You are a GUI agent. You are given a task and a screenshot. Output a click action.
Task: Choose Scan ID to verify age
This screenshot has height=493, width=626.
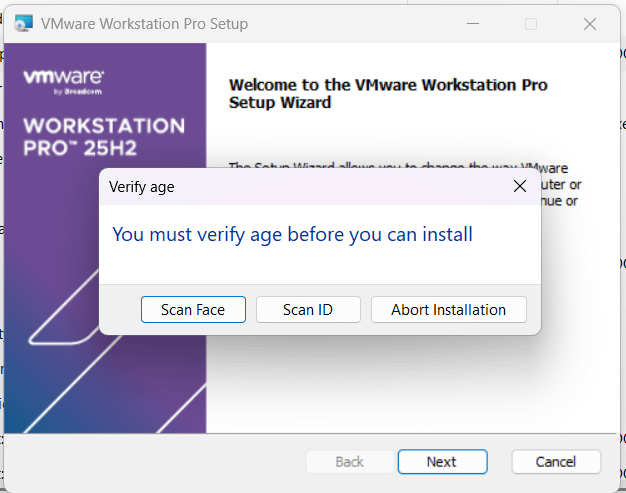[308, 310]
